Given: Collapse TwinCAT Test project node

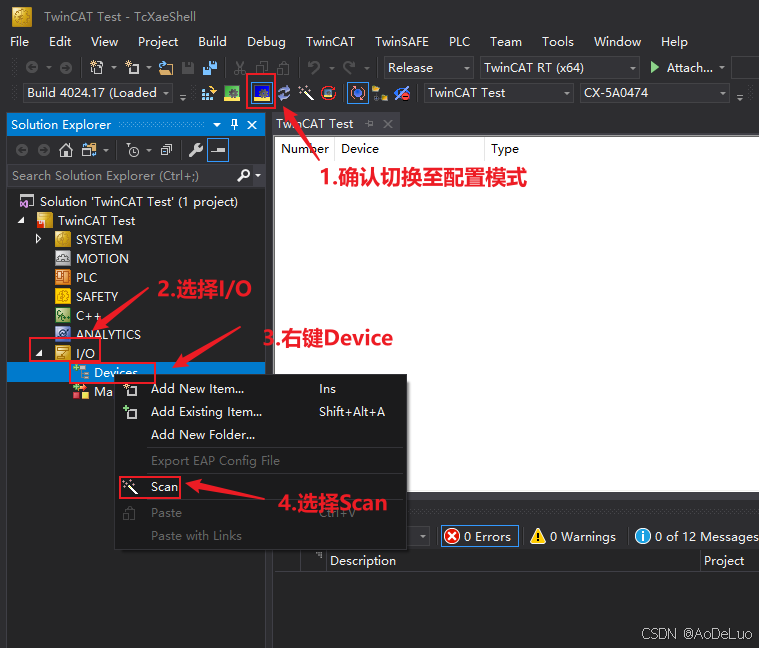Looking at the screenshot, I should (x=21, y=220).
